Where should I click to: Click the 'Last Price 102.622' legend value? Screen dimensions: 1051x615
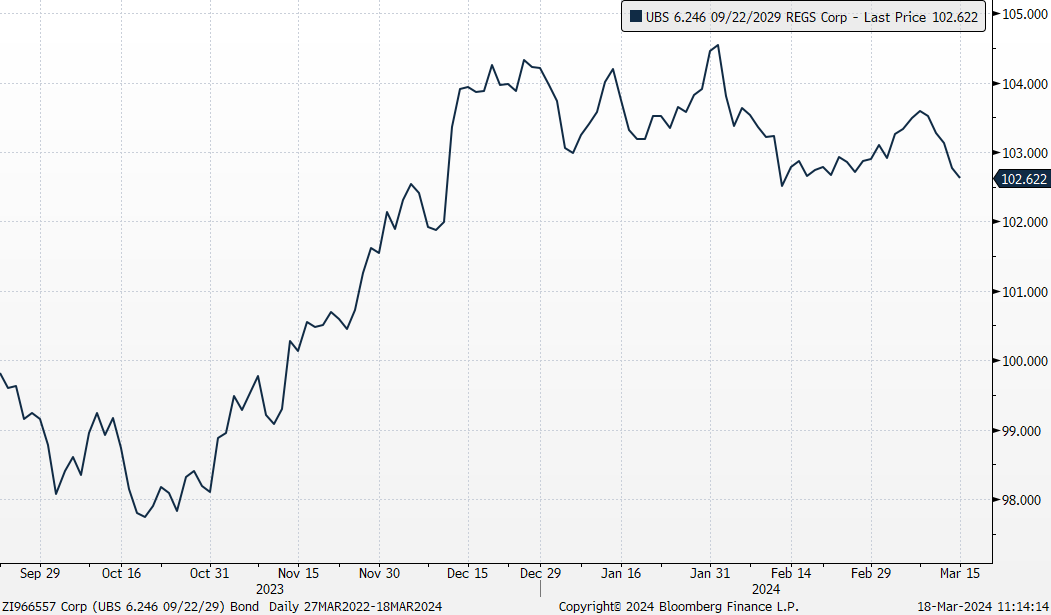coord(921,17)
